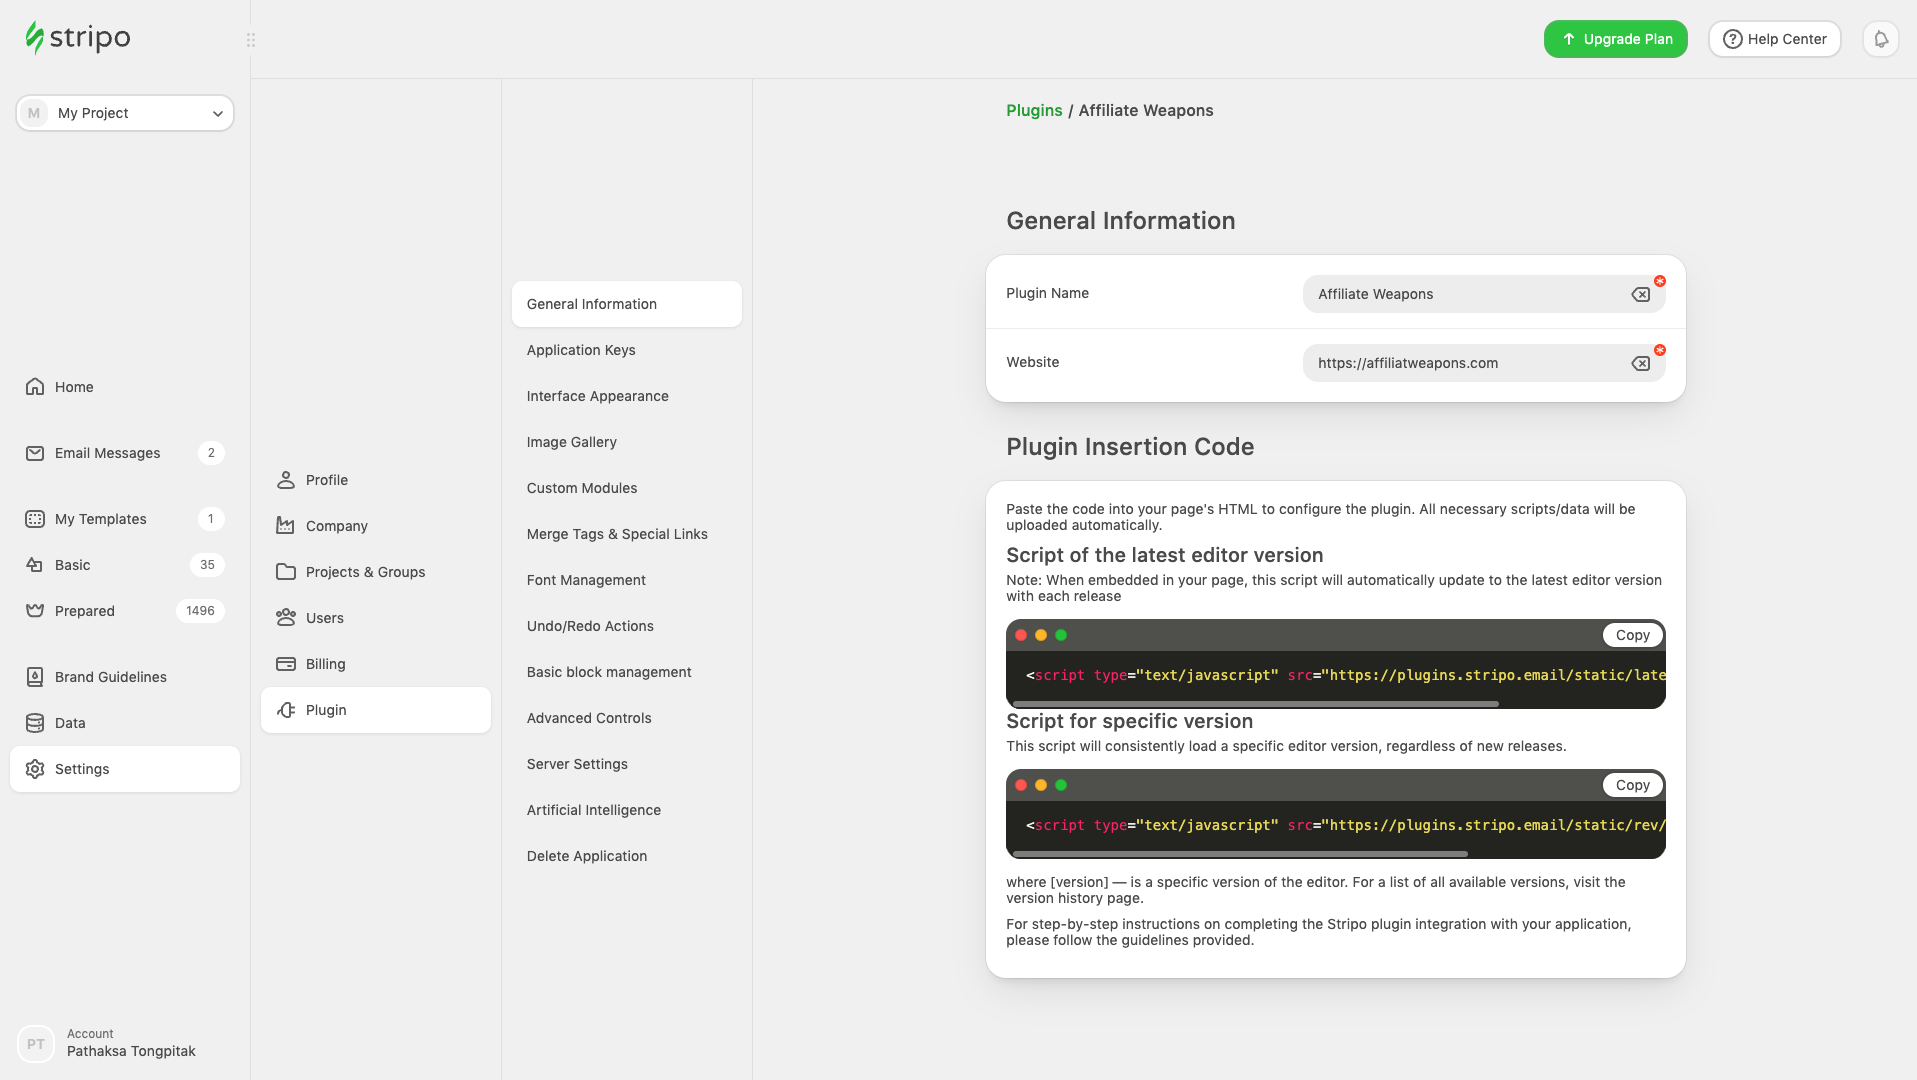Click the notifications bell icon
The width and height of the screenshot is (1917, 1080).
[x=1879, y=39]
